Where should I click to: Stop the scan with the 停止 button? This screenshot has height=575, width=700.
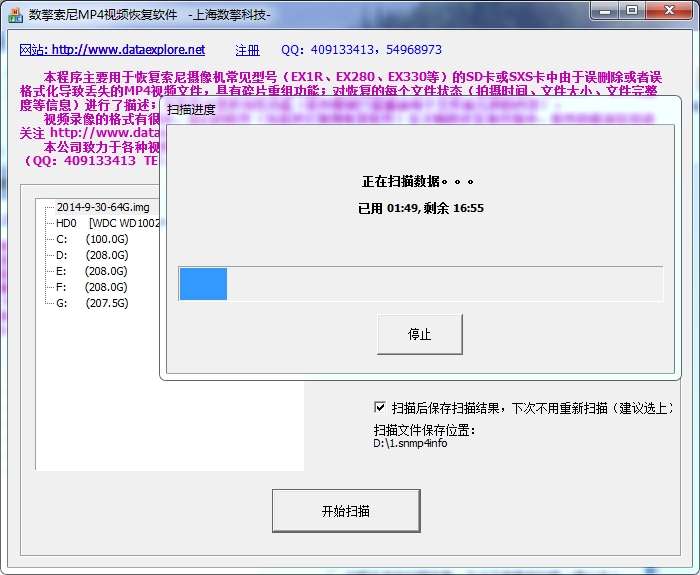click(420, 334)
